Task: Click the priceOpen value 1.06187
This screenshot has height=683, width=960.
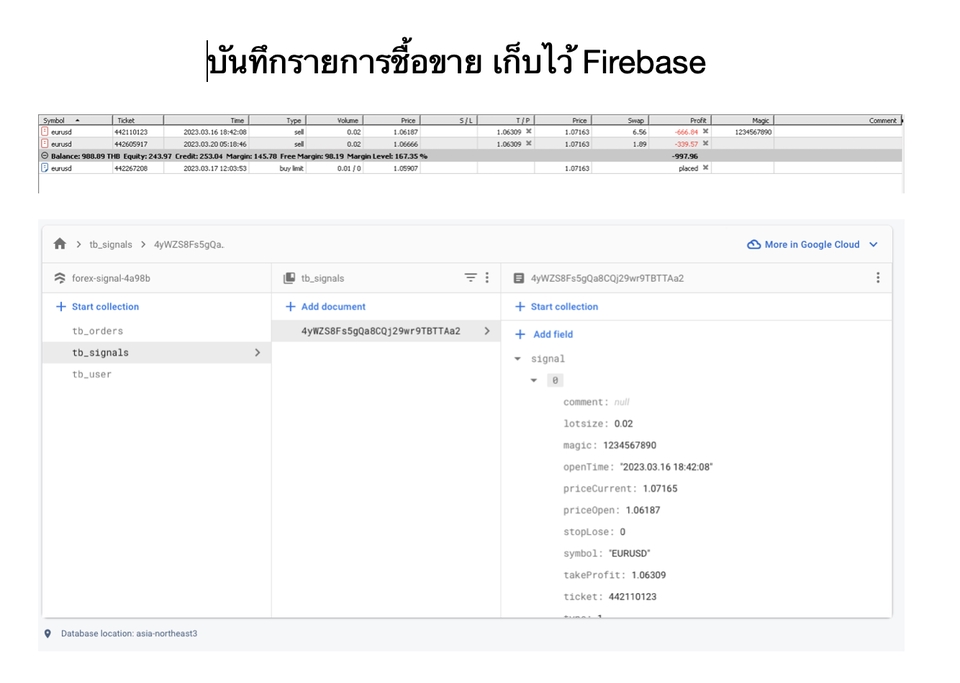Action: (643, 510)
